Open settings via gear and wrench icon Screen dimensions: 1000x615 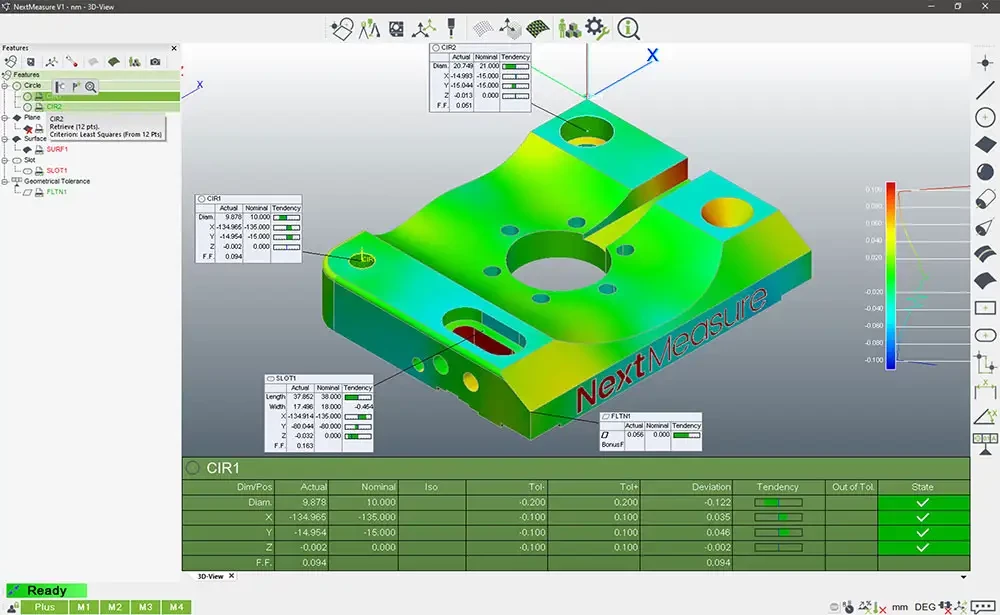pos(598,29)
